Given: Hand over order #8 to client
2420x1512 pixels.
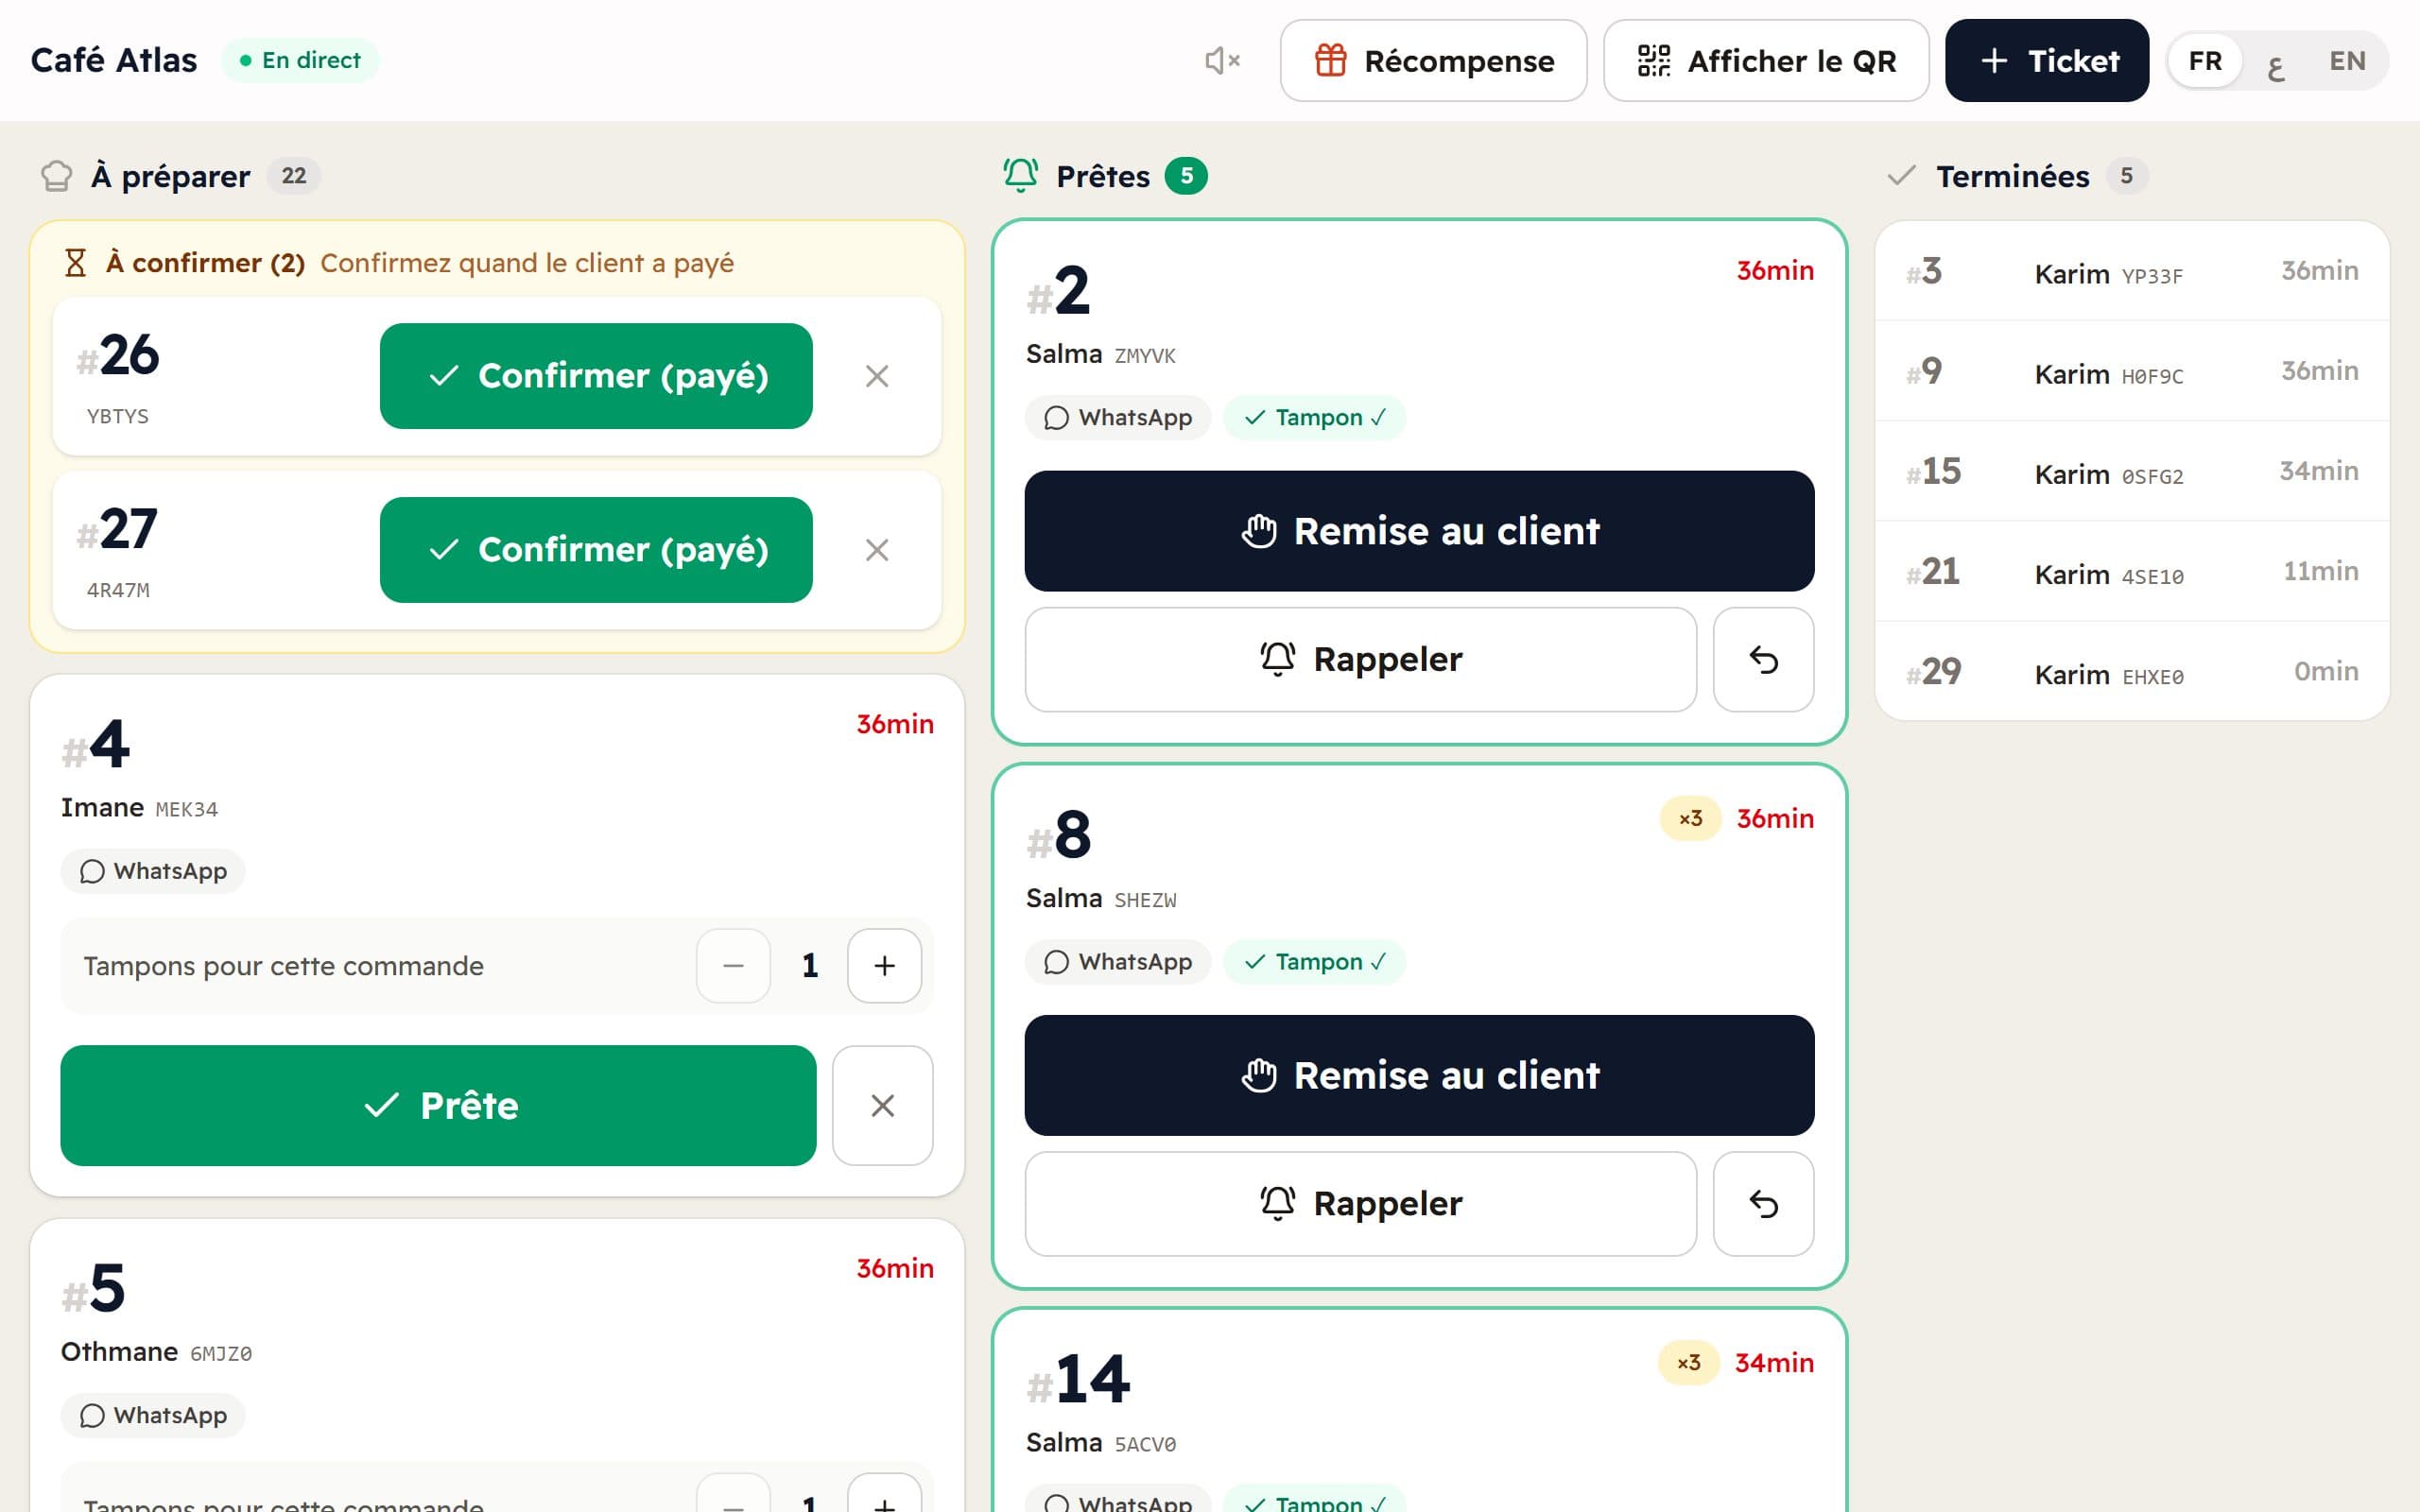Looking at the screenshot, I should pos(1419,1075).
